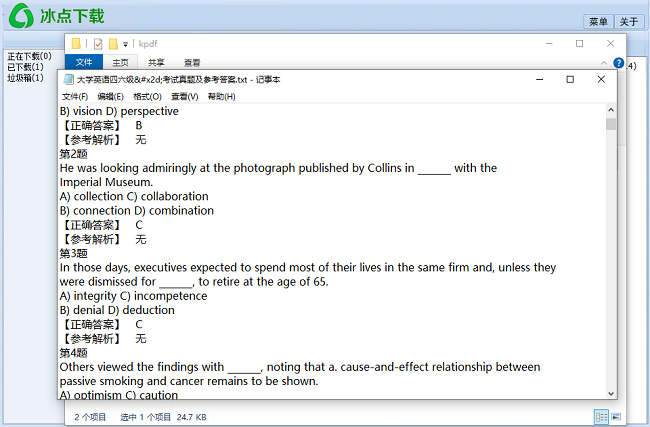This screenshot has height=427, width=650.
Task: Select 已下载(1) in the left list
Action: [x=25, y=67]
